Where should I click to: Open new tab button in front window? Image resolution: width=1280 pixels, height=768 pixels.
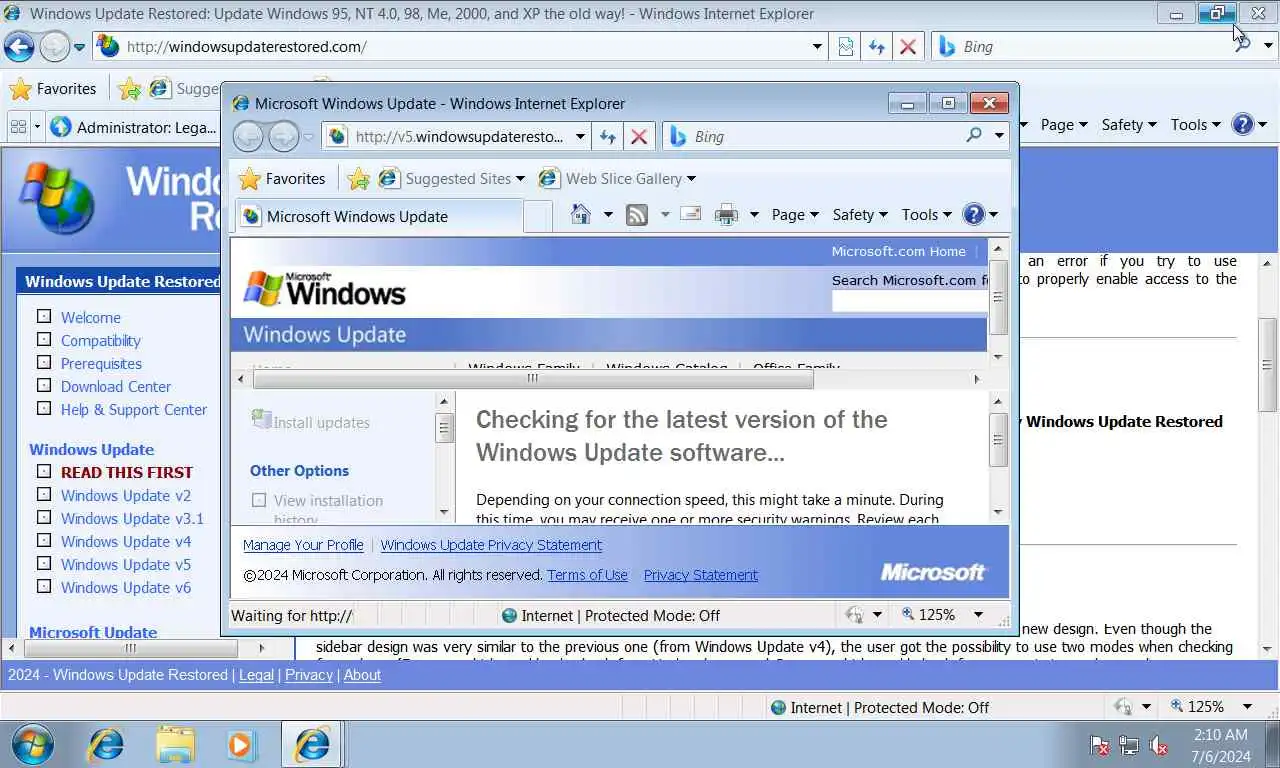click(x=537, y=216)
